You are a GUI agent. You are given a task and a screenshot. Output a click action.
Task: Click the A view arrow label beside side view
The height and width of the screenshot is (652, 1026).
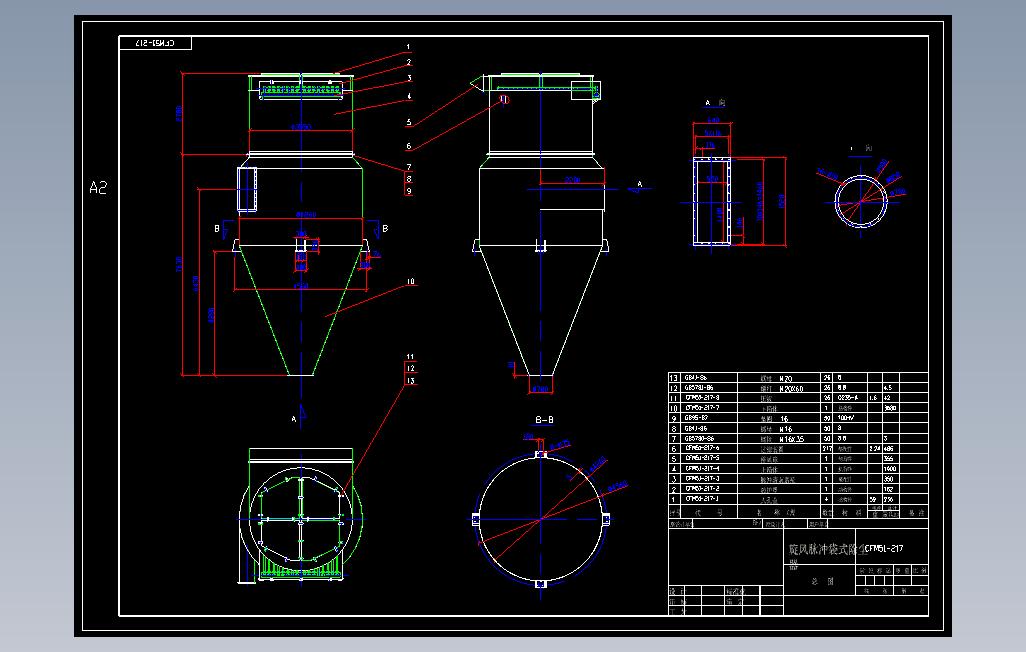(x=639, y=185)
